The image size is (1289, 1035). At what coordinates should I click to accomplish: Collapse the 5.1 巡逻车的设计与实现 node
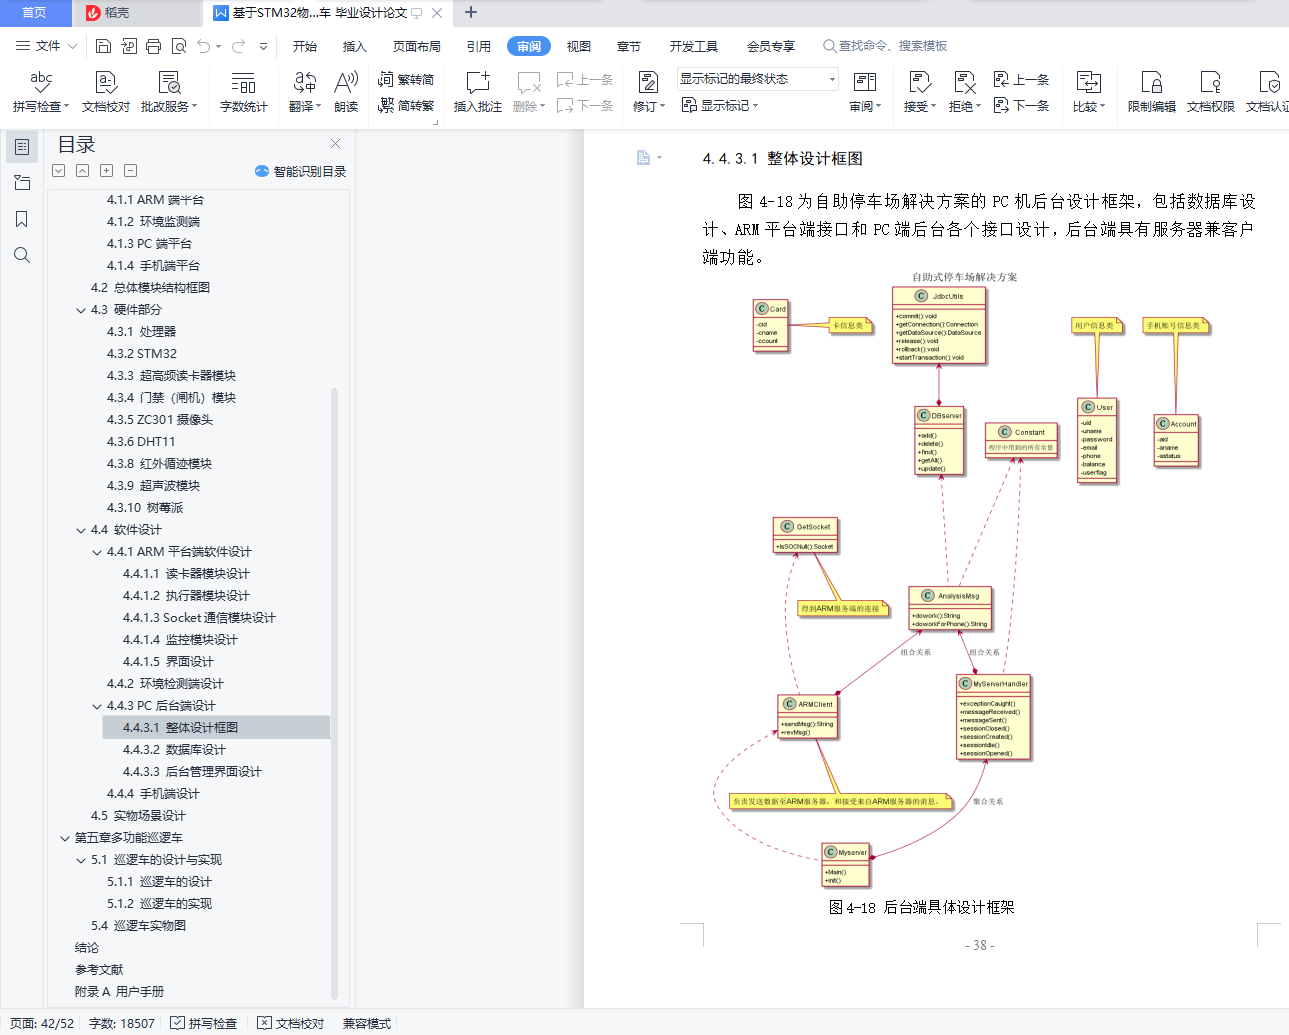[x=81, y=860]
